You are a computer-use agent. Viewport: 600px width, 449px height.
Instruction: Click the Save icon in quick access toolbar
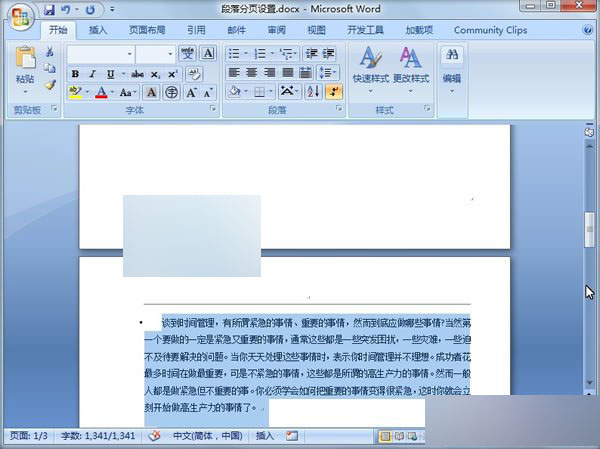pos(48,10)
